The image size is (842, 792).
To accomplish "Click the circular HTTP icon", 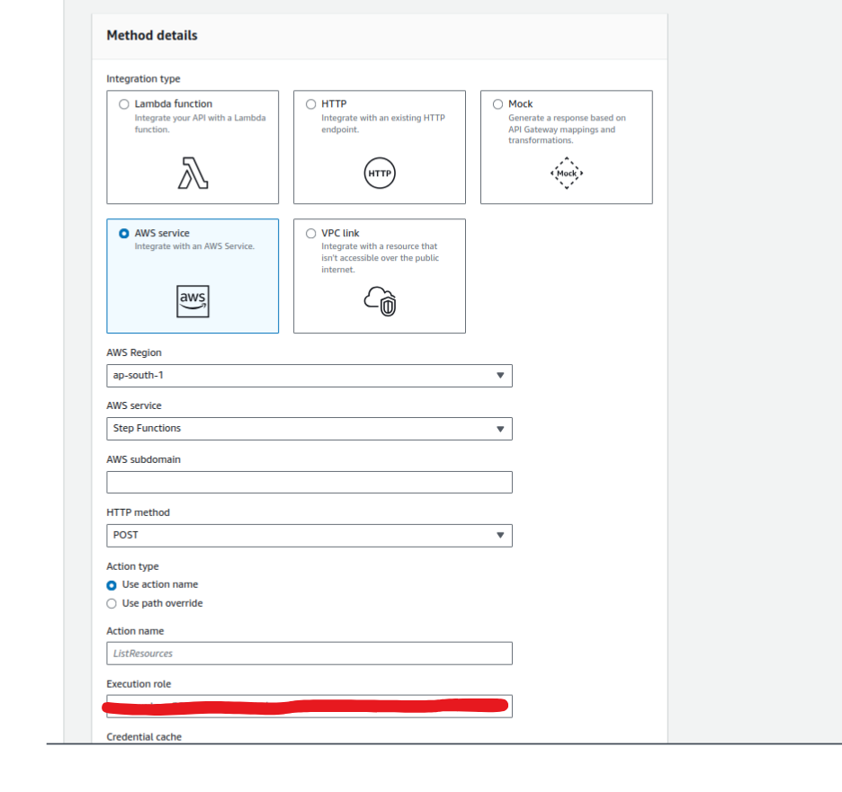I will (380, 173).
